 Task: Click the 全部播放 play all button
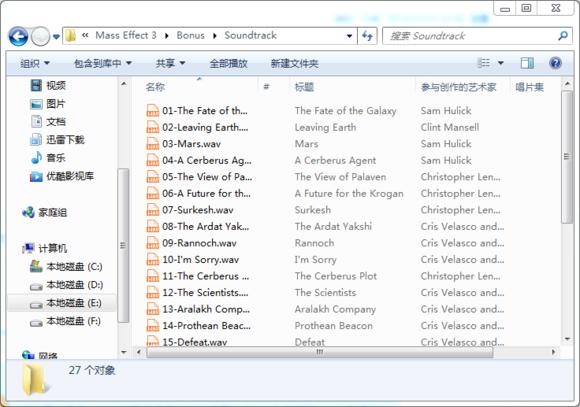(x=228, y=64)
